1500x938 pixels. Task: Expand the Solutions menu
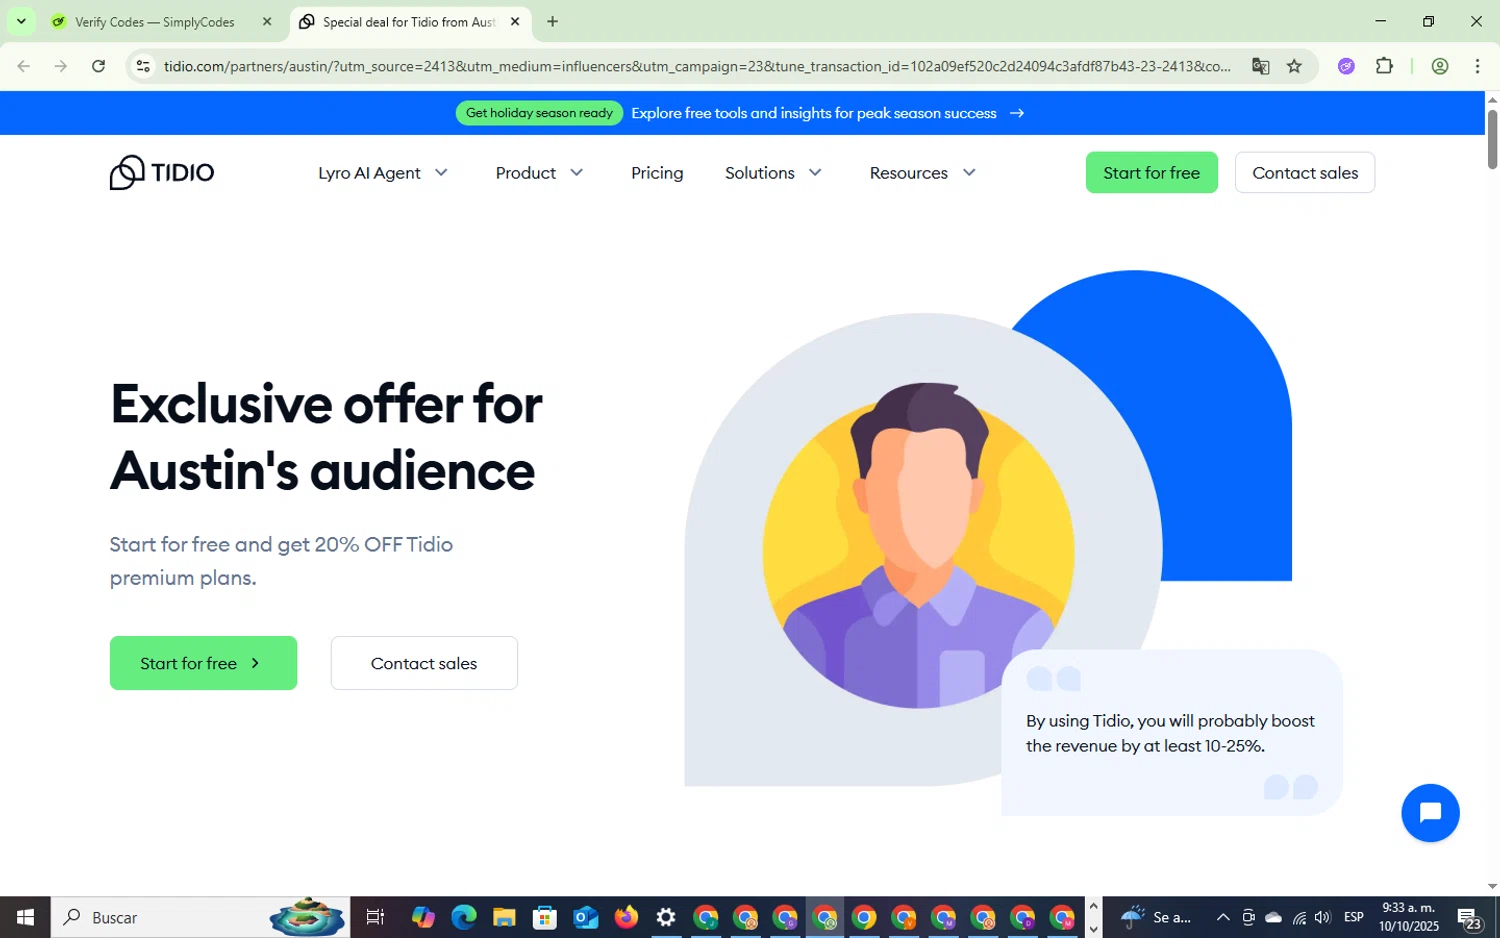coord(773,173)
